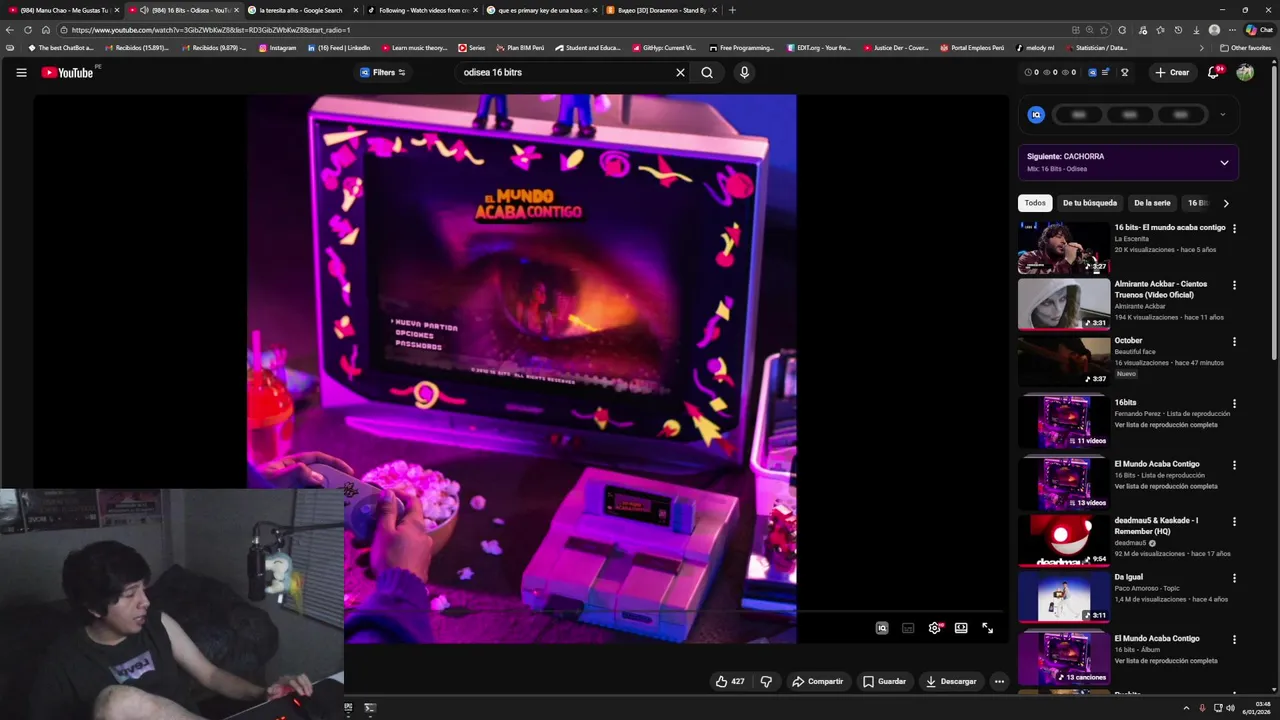Click the magnifier search button
The width and height of the screenshot is (1280, 720).
click(707, 72)
